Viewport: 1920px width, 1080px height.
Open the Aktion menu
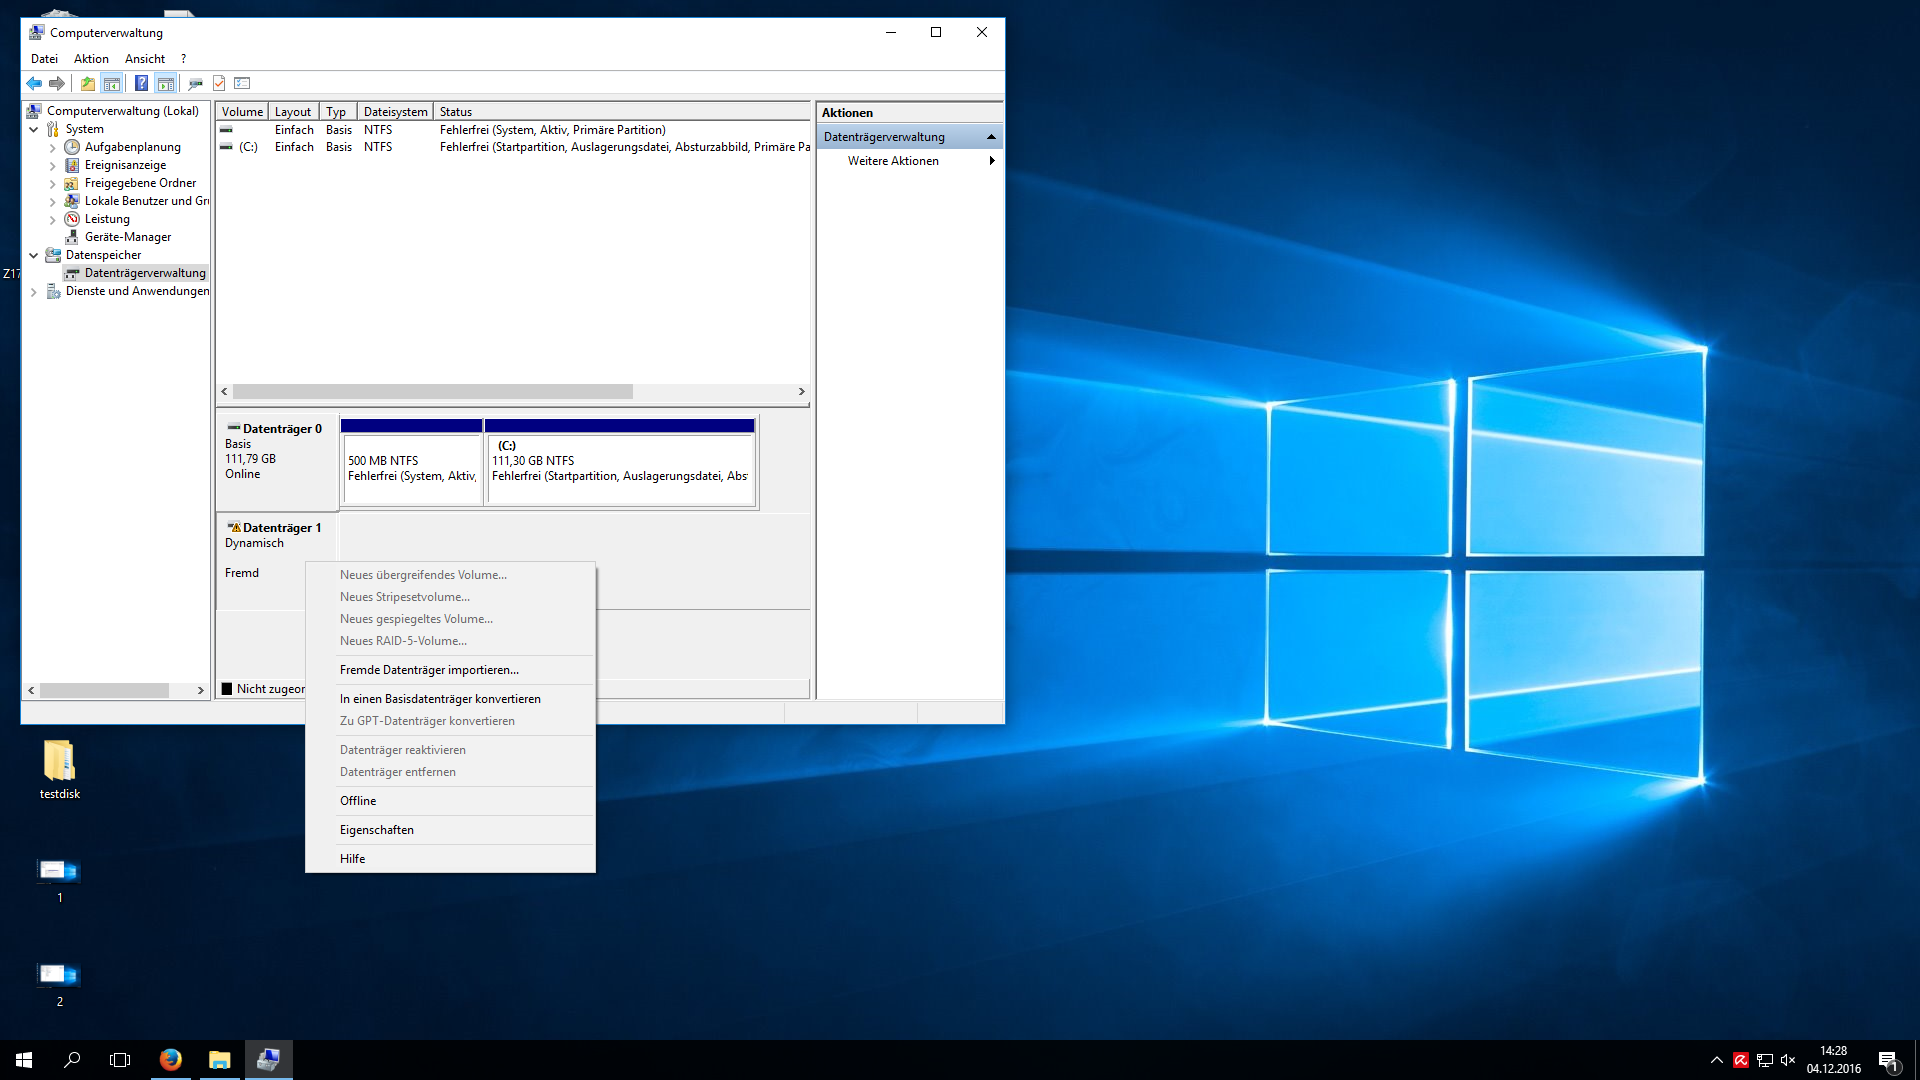pos(91,59)
